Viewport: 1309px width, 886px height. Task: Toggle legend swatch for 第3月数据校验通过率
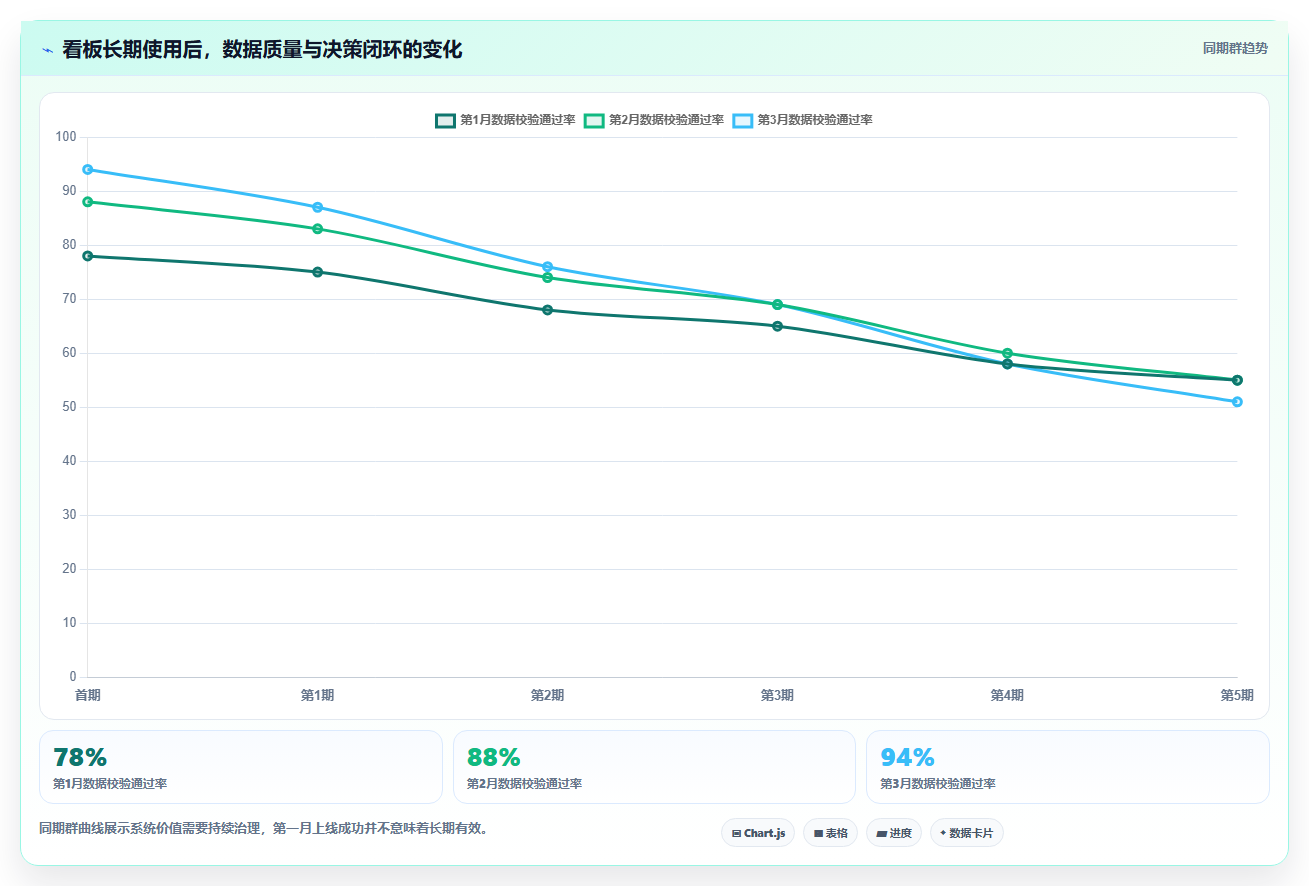tap(743, 120)
